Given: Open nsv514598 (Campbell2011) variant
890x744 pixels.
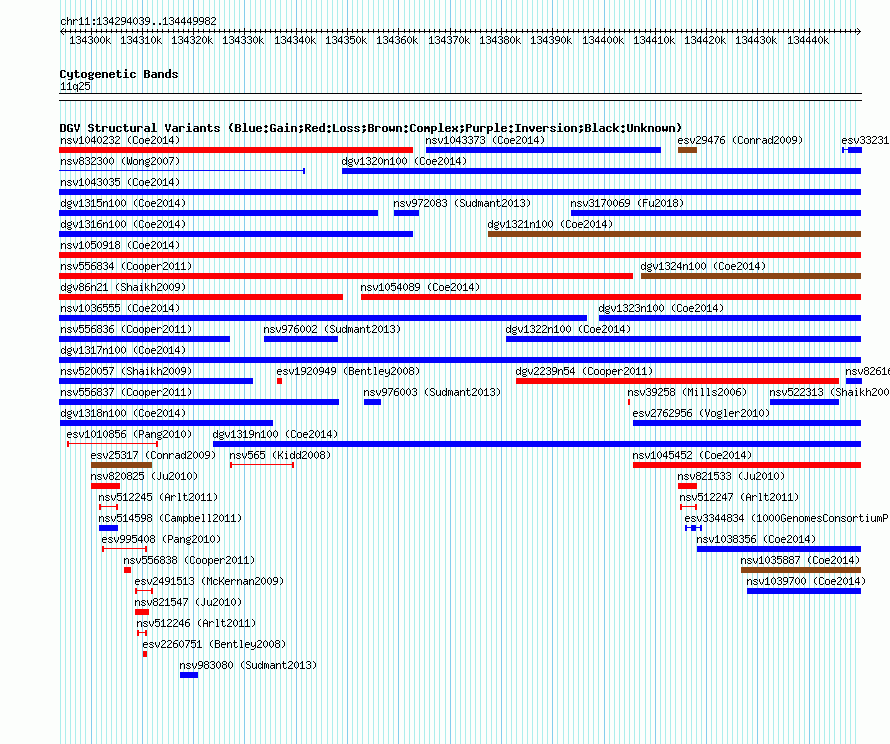Looking at the screenshot, I should coord(108,528).
